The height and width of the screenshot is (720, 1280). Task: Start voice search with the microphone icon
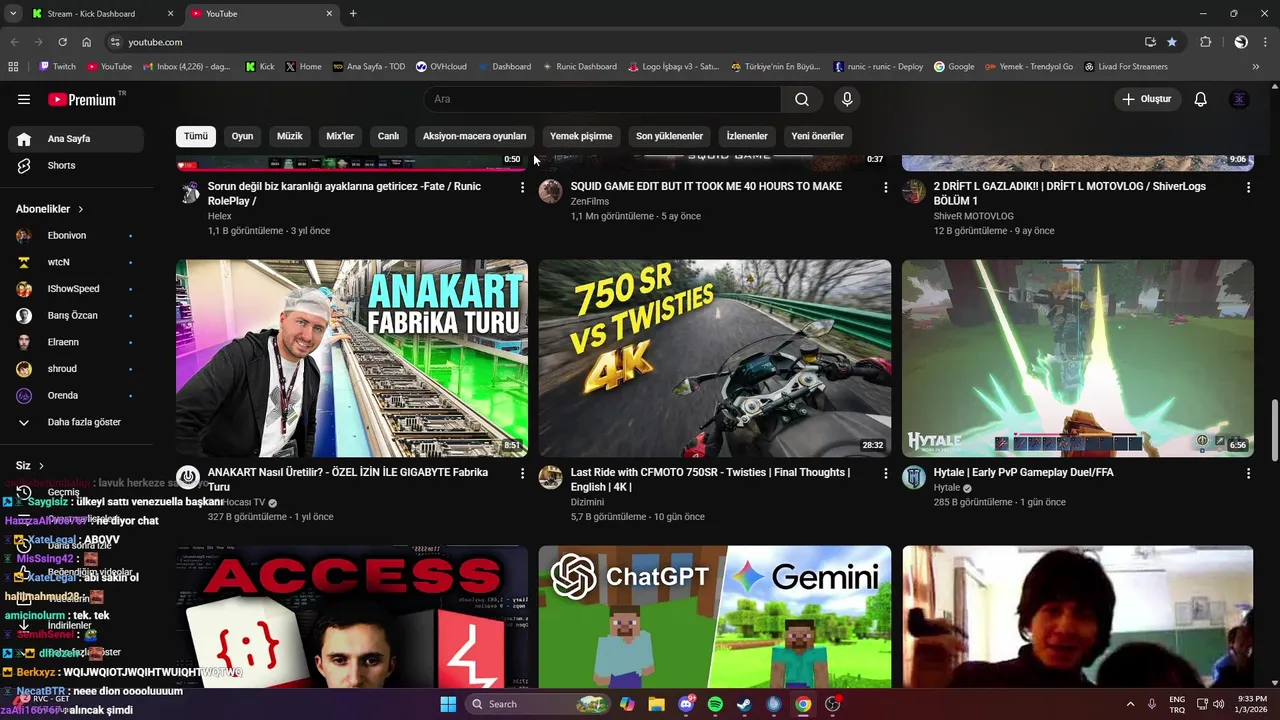pos(847,99)
